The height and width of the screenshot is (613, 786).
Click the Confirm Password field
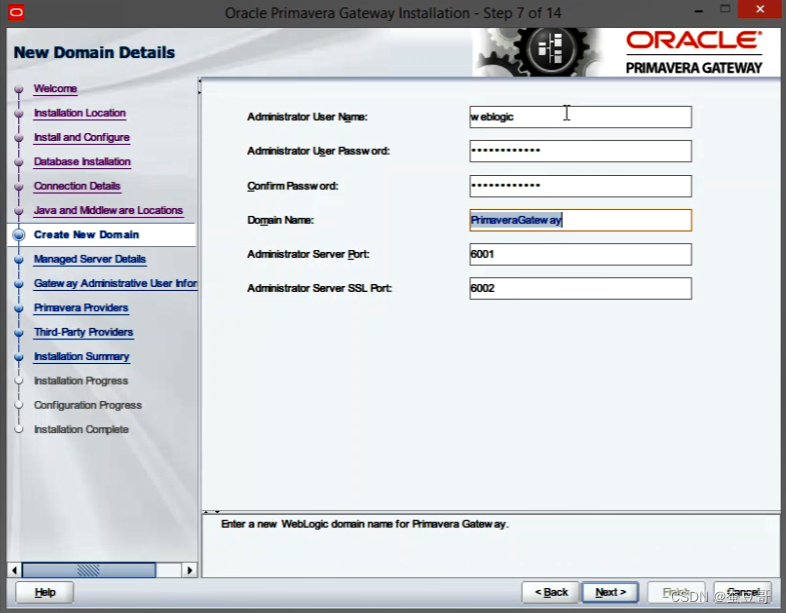580,186
